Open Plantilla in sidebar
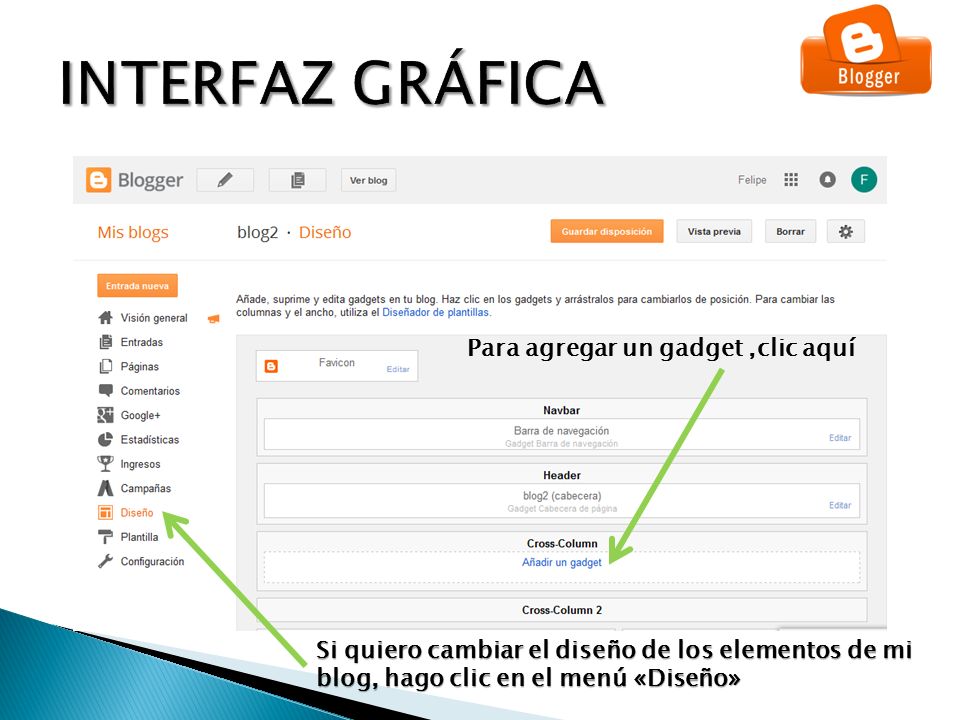This screenshot has height=720, width=960. (x=139, y=537)
